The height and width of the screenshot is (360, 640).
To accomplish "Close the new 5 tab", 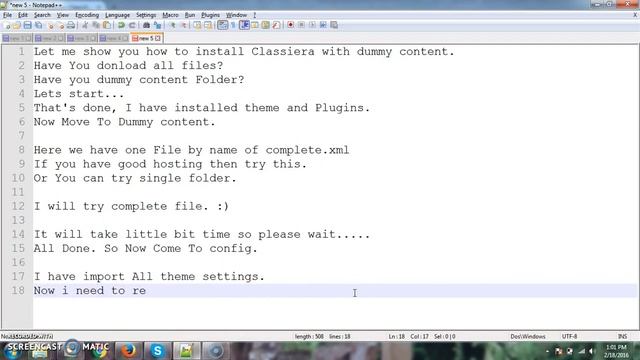I will (158, 38).
